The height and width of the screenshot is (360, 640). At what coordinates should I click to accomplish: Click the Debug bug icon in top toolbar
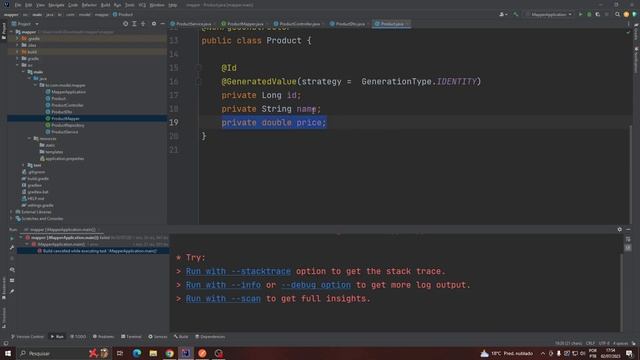[589, 14]
